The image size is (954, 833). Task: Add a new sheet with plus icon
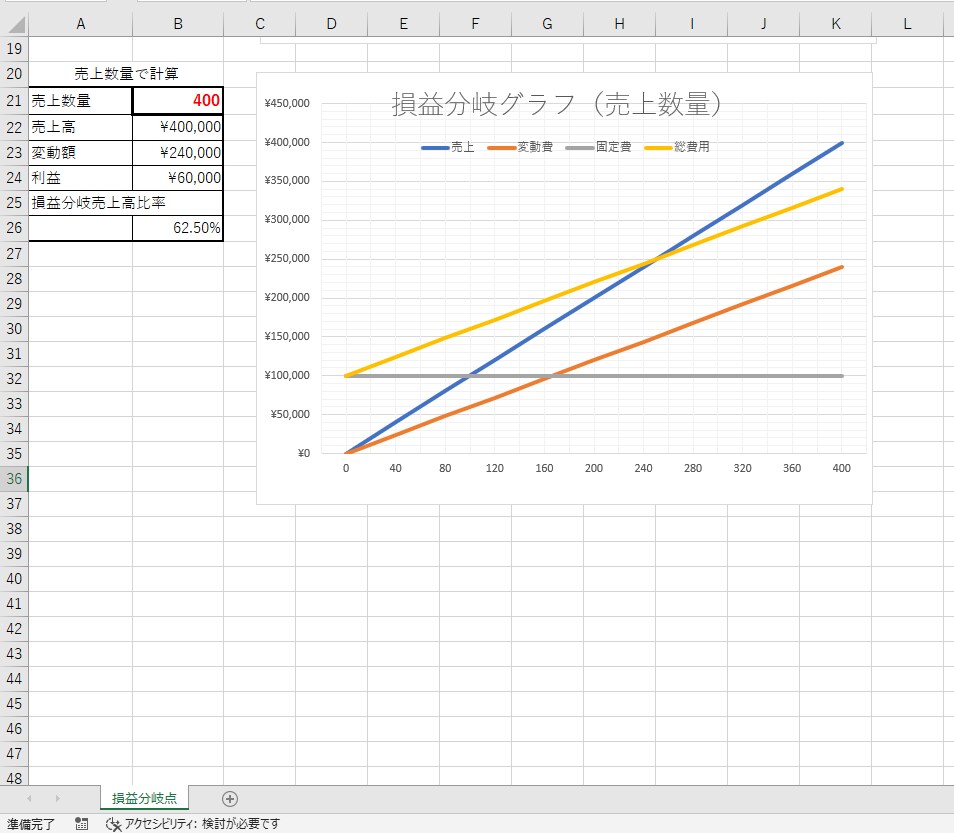click(230, 799)
